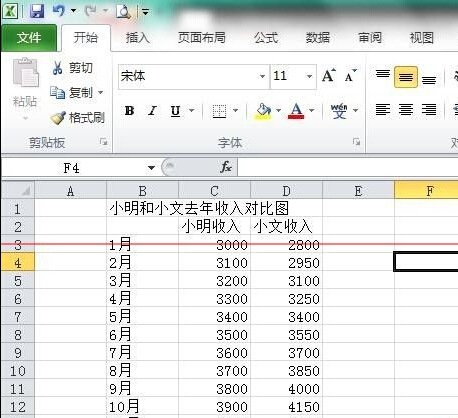Open the font size 11 dropdown

[x=309, y=76]
